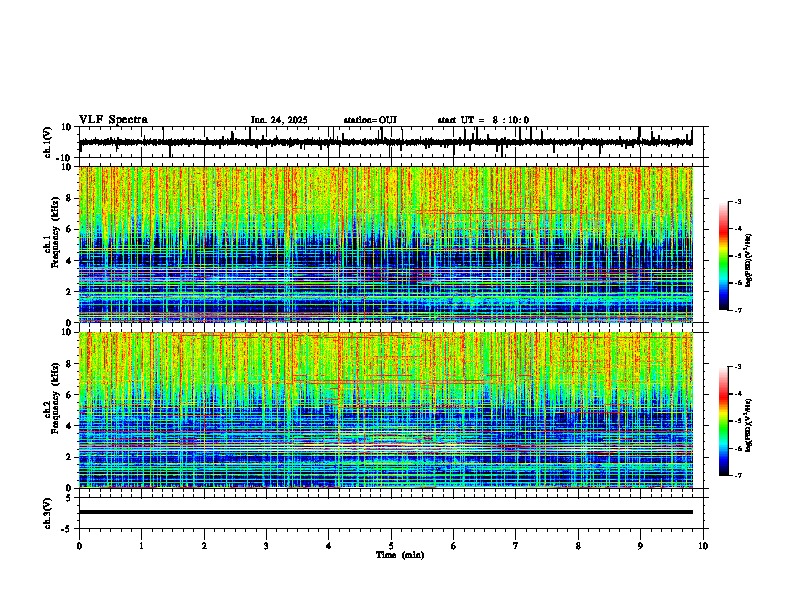
Task: Click the "6" tick on ch.1 frequency axis
Action: [x=69, y=230]
